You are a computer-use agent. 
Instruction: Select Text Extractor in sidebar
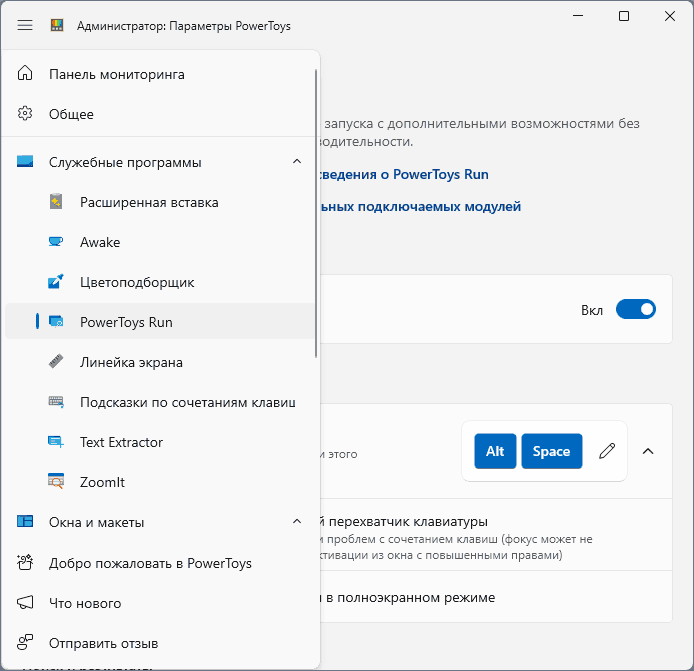point(159,442)
